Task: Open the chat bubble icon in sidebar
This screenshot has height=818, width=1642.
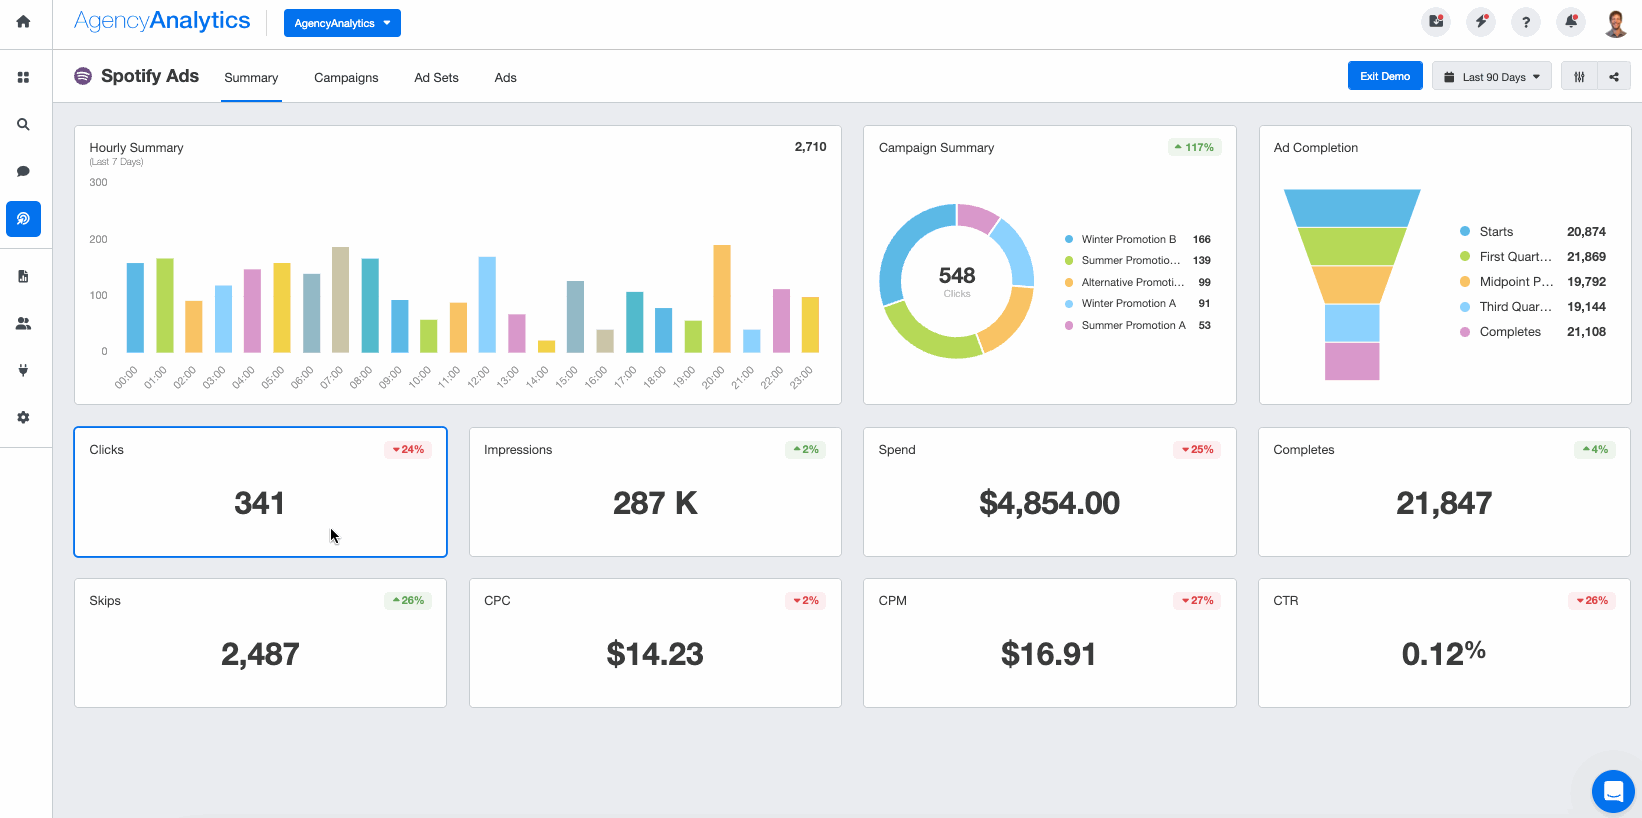Action: (23, 171)
